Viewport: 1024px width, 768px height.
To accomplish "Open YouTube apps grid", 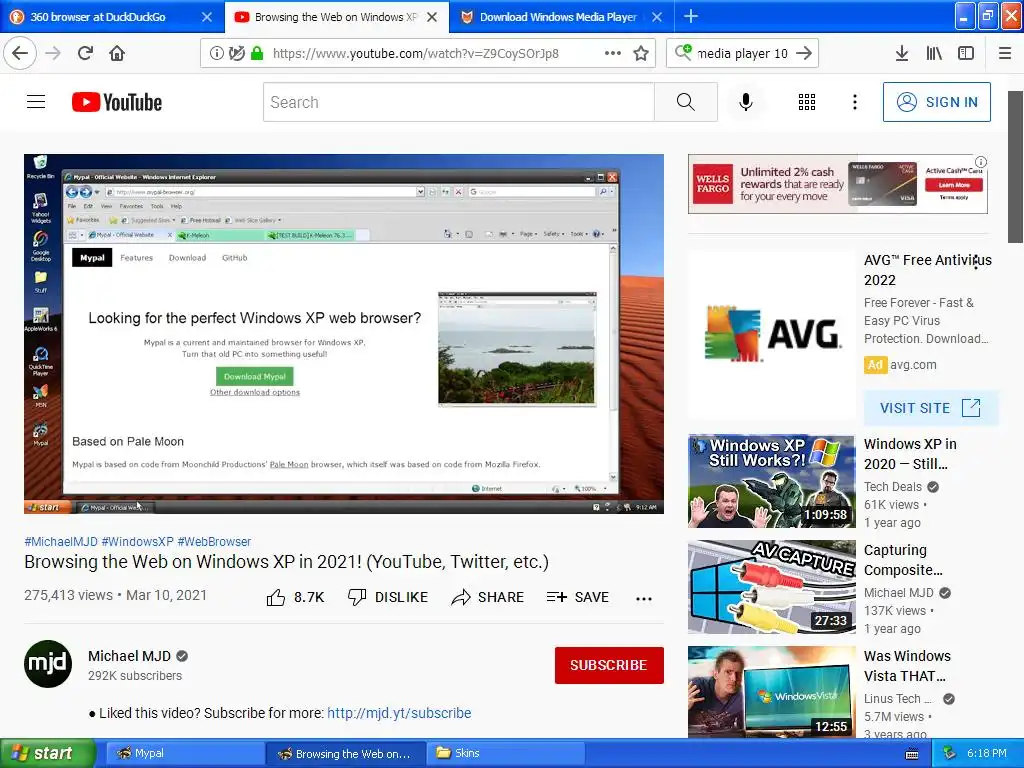I will coord(807,102).
